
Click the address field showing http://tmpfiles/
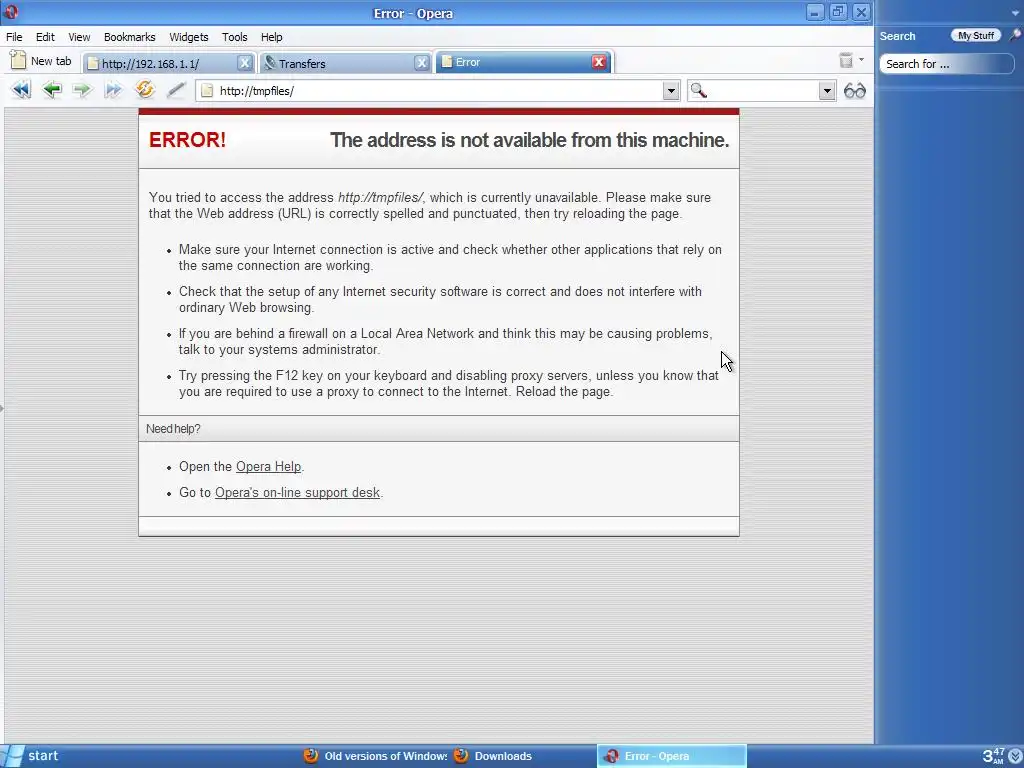point(438,91)
